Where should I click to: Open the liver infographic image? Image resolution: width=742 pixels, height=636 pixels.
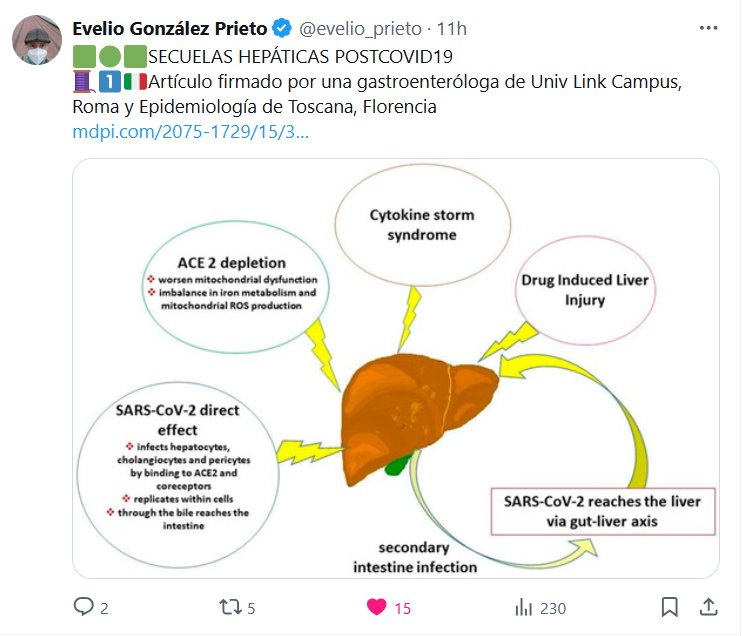(396, 368)
